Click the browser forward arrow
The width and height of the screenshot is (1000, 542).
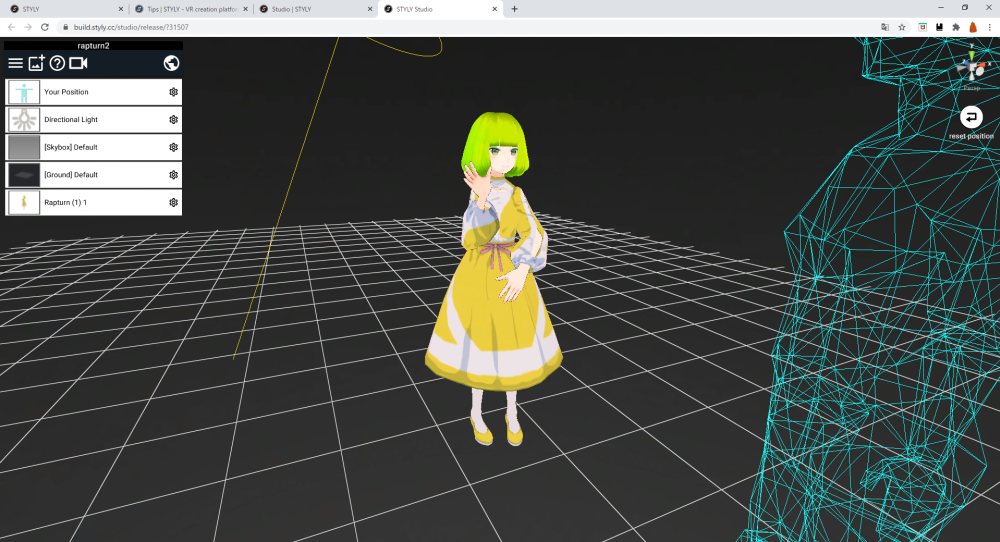28,27
